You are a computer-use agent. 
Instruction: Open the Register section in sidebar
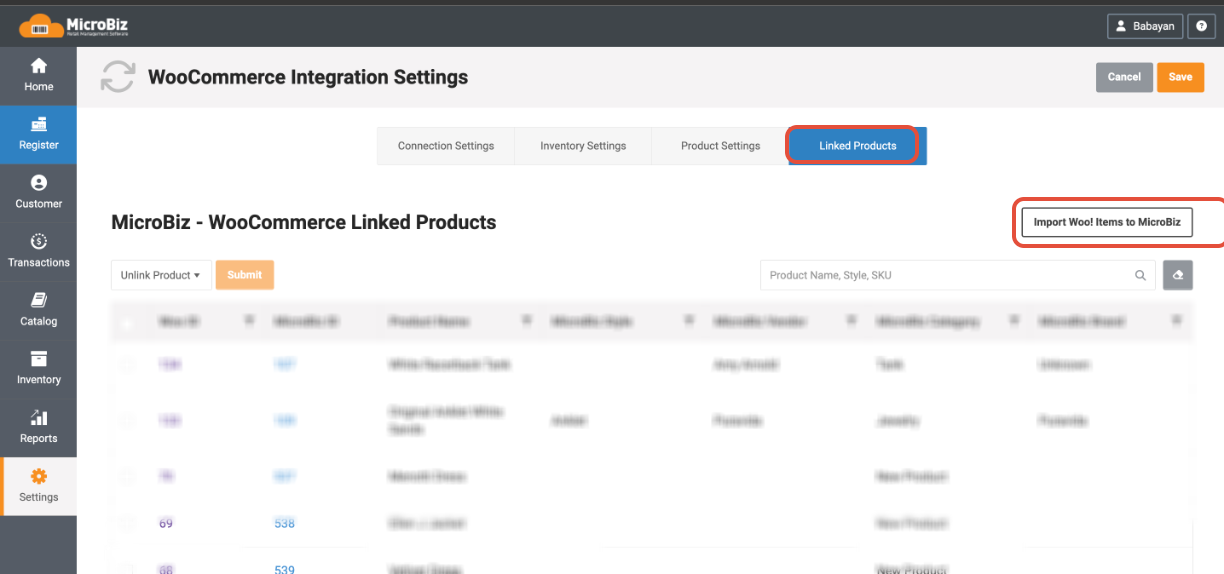pos(38,134)
